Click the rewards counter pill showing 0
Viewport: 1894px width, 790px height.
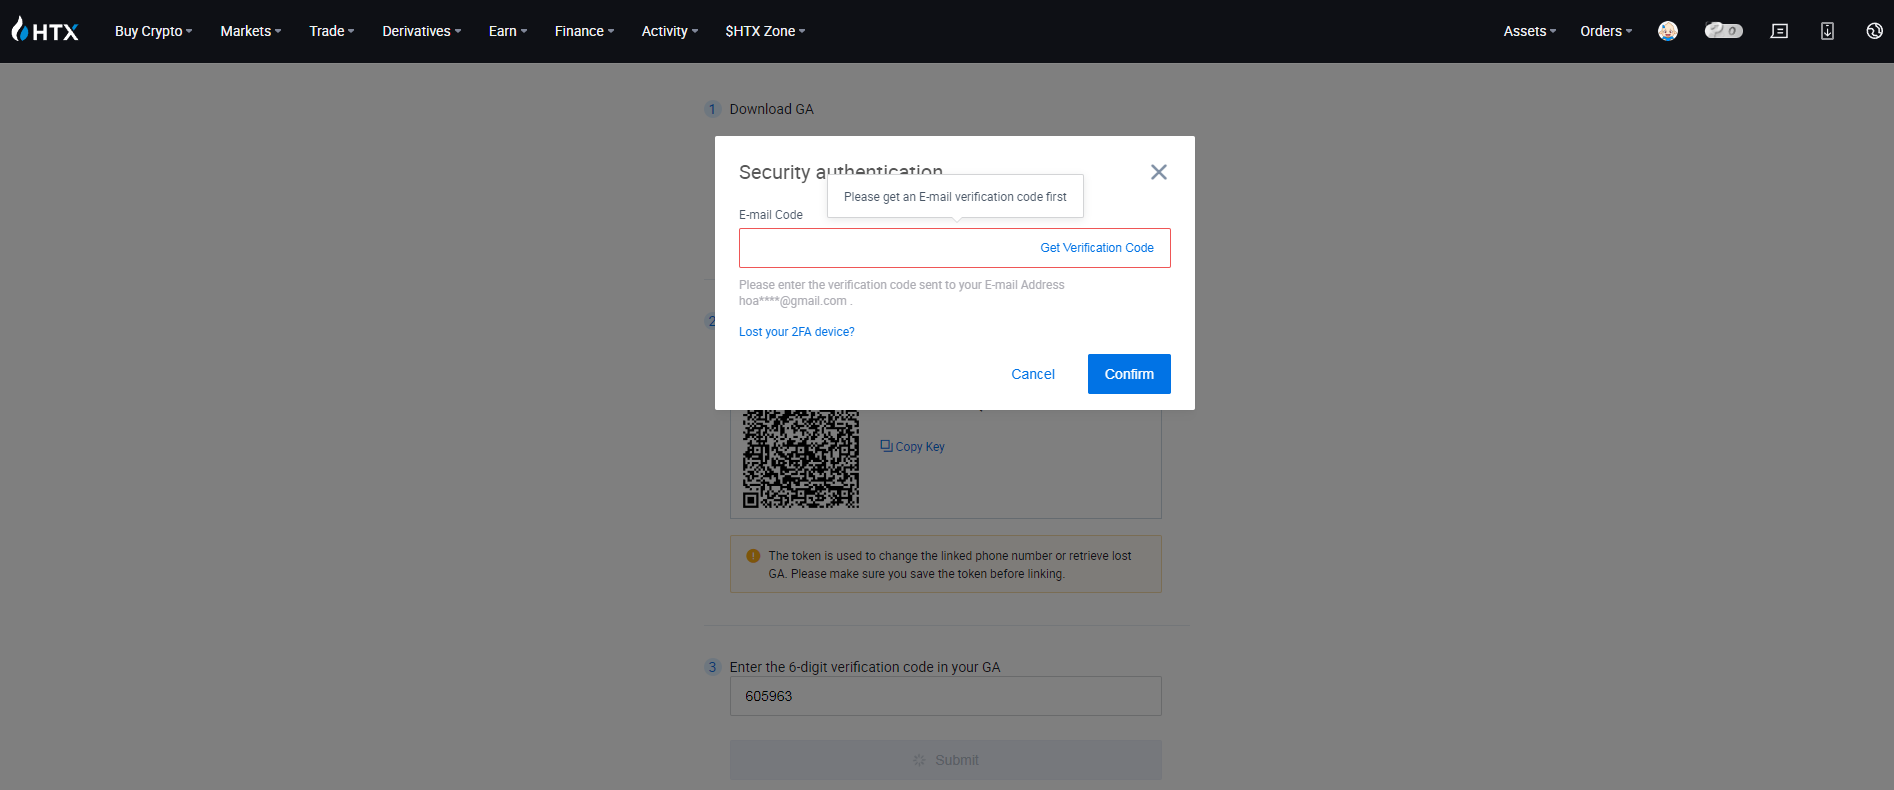[x=1724, y=31]
